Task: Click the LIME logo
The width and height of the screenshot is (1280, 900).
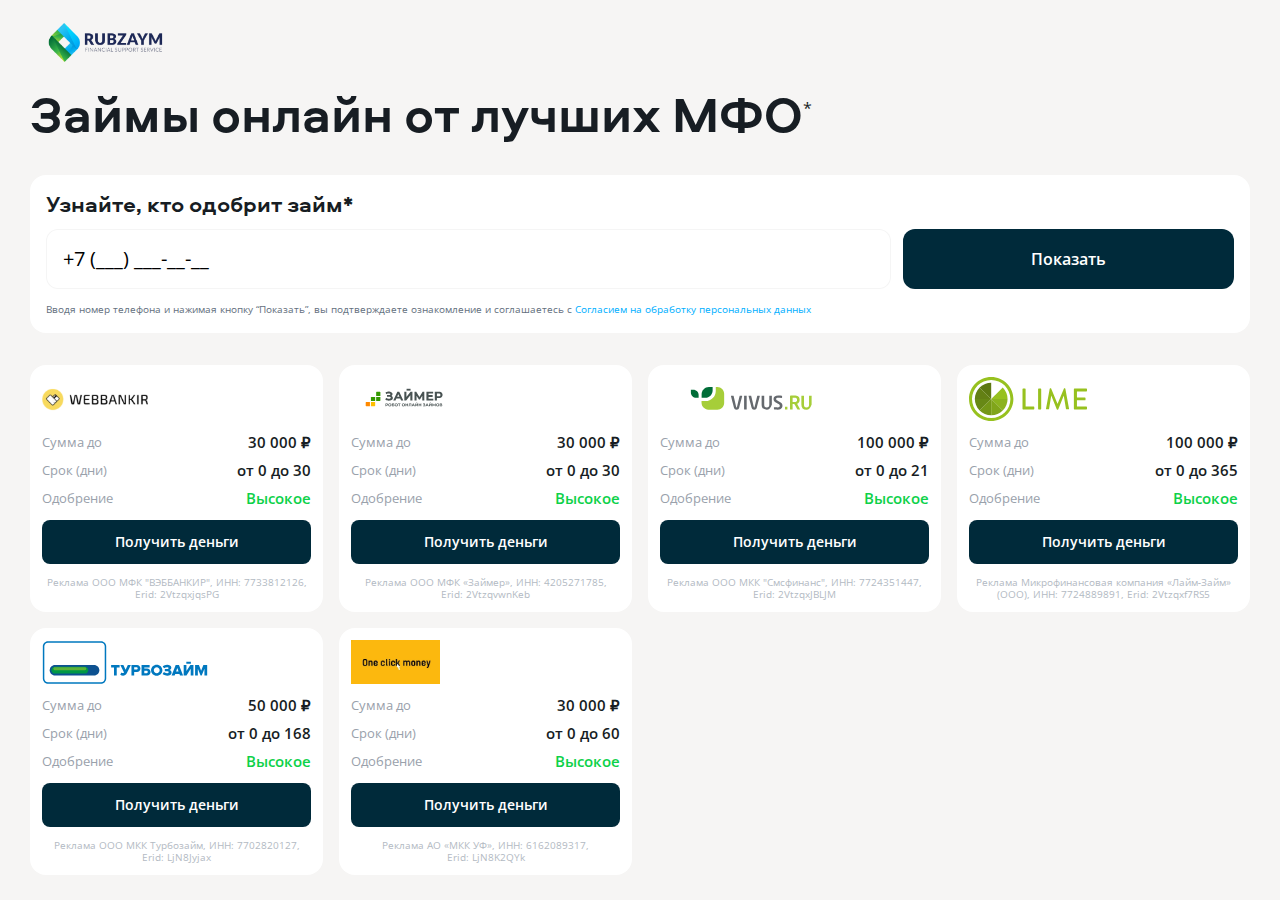Action: click(1028, 399)
